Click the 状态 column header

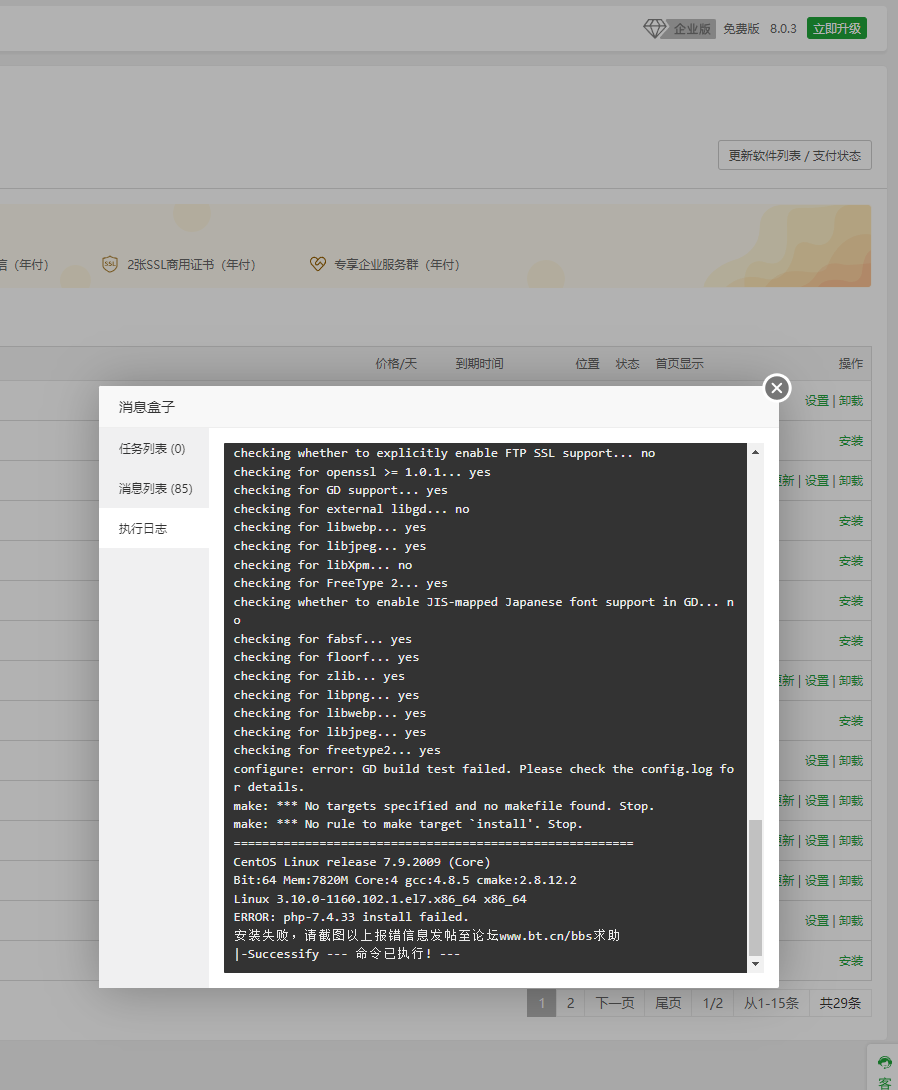[627, 364]
